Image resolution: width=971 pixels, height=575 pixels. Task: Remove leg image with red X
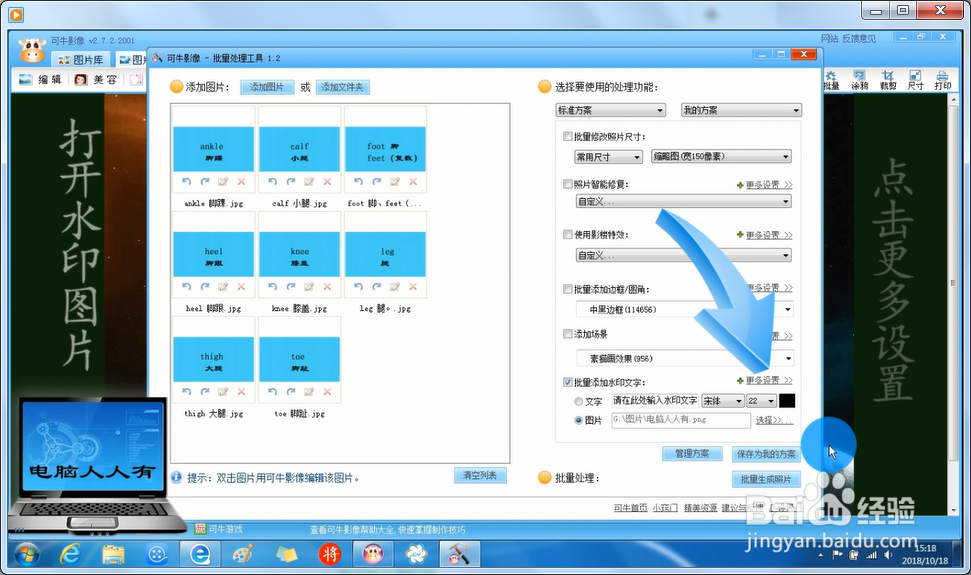coord(413,287)
